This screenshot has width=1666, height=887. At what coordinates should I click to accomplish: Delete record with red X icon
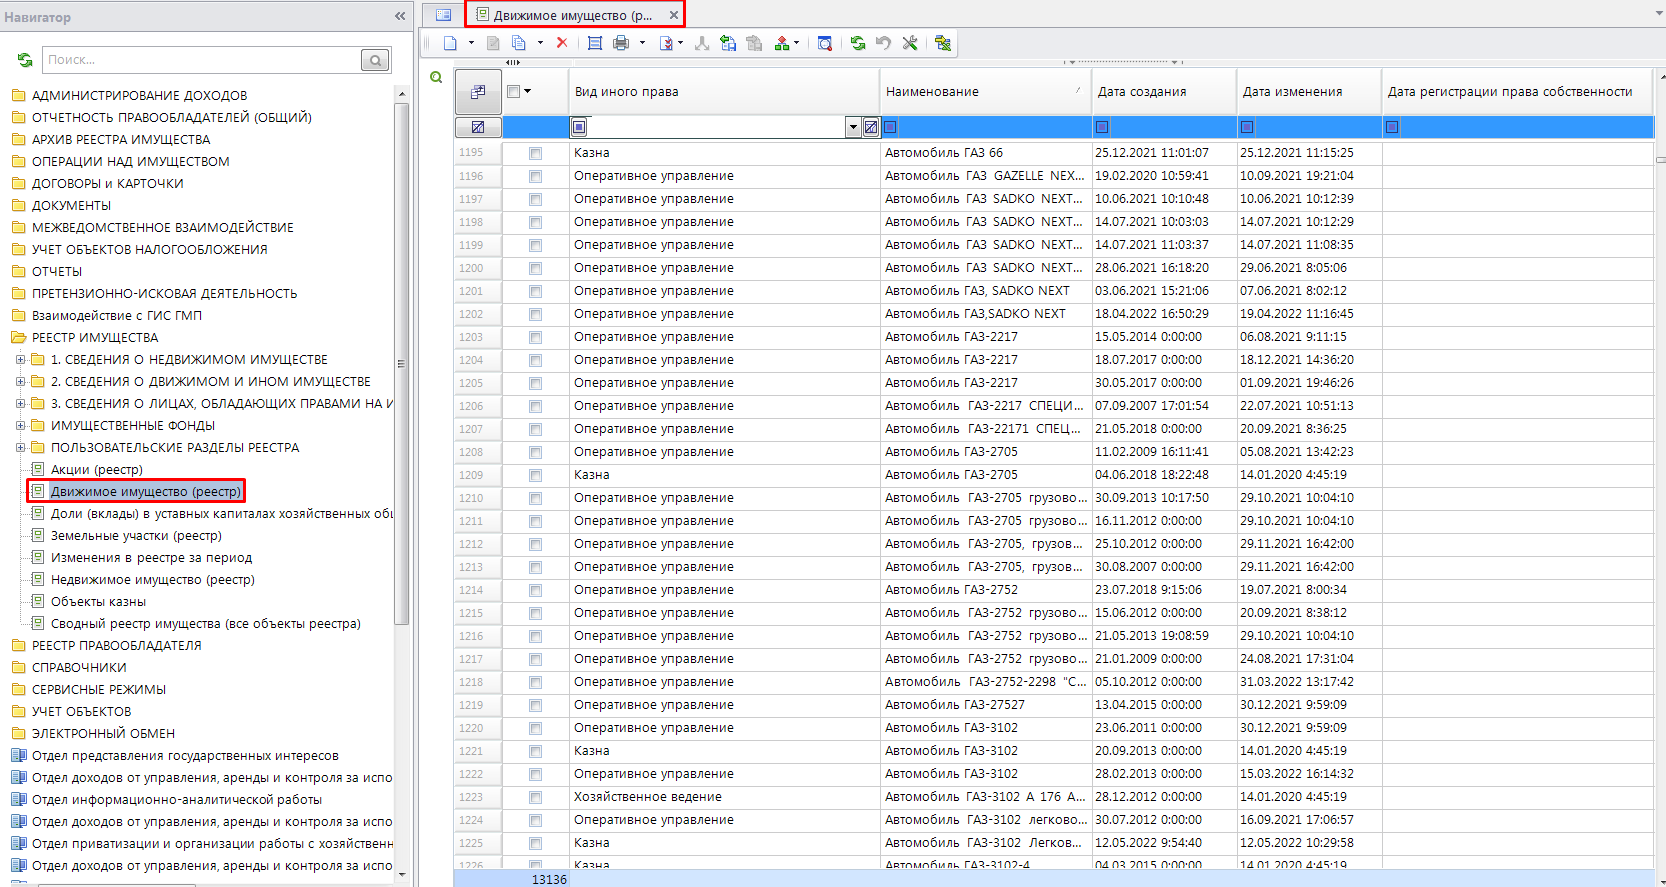pos(562,43)
